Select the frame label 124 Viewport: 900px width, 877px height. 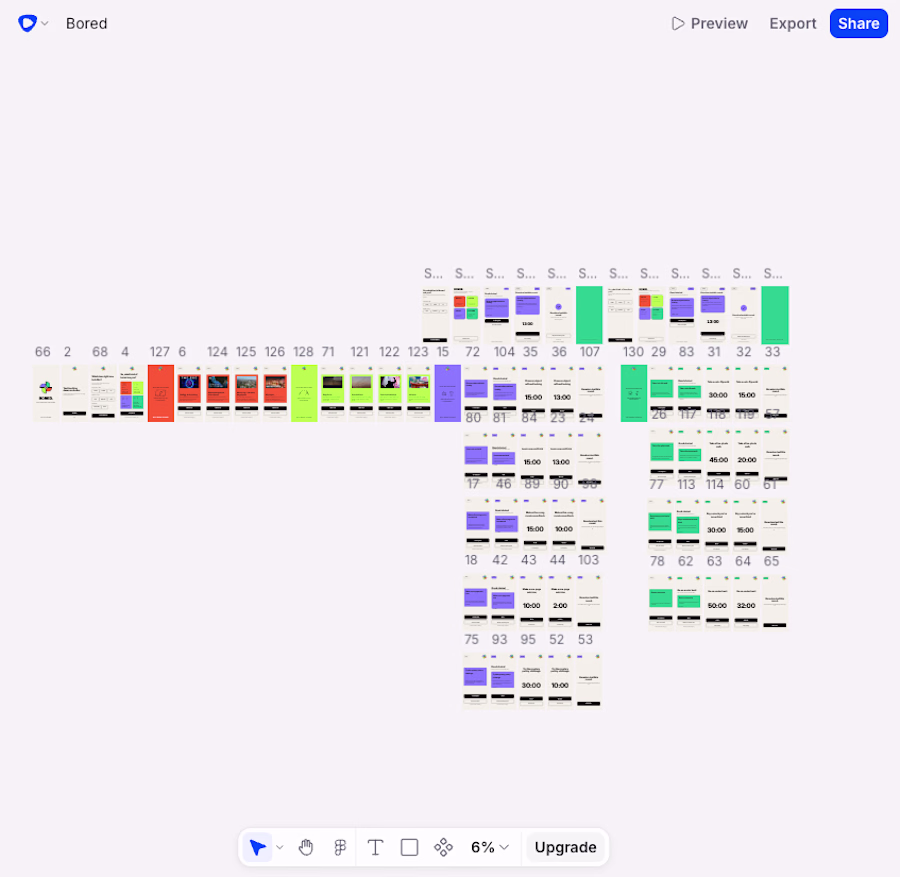pos(217,352)
